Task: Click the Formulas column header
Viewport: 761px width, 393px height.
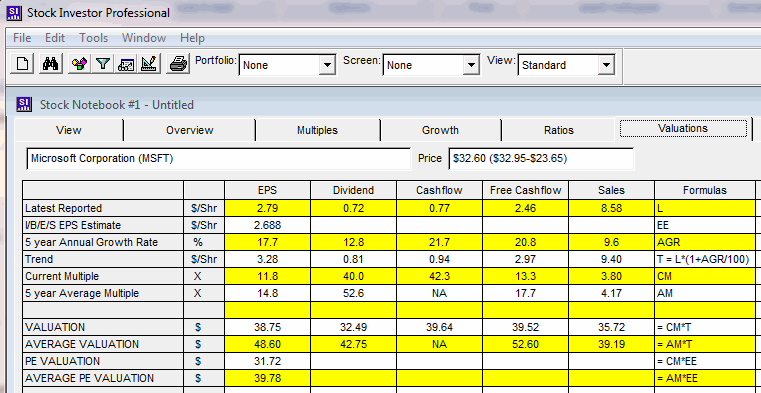Action: (x=705, y=190)
